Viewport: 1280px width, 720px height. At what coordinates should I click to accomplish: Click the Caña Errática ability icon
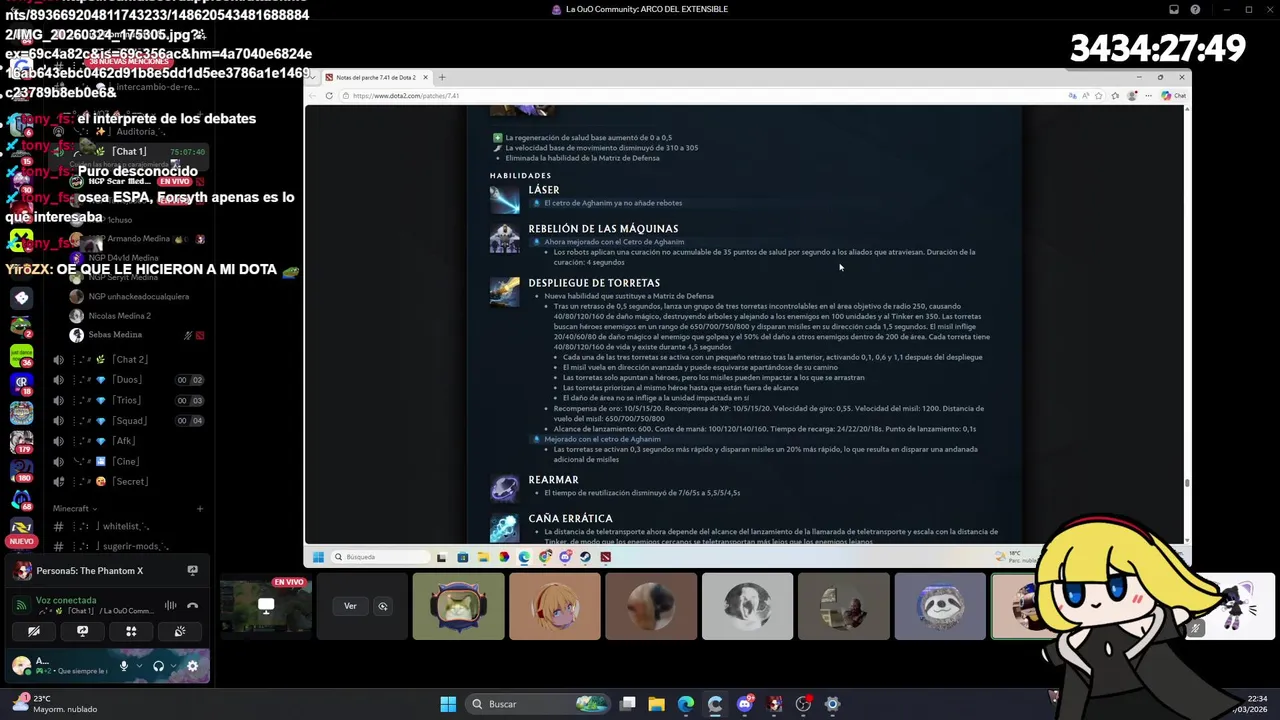pos(505,527)
